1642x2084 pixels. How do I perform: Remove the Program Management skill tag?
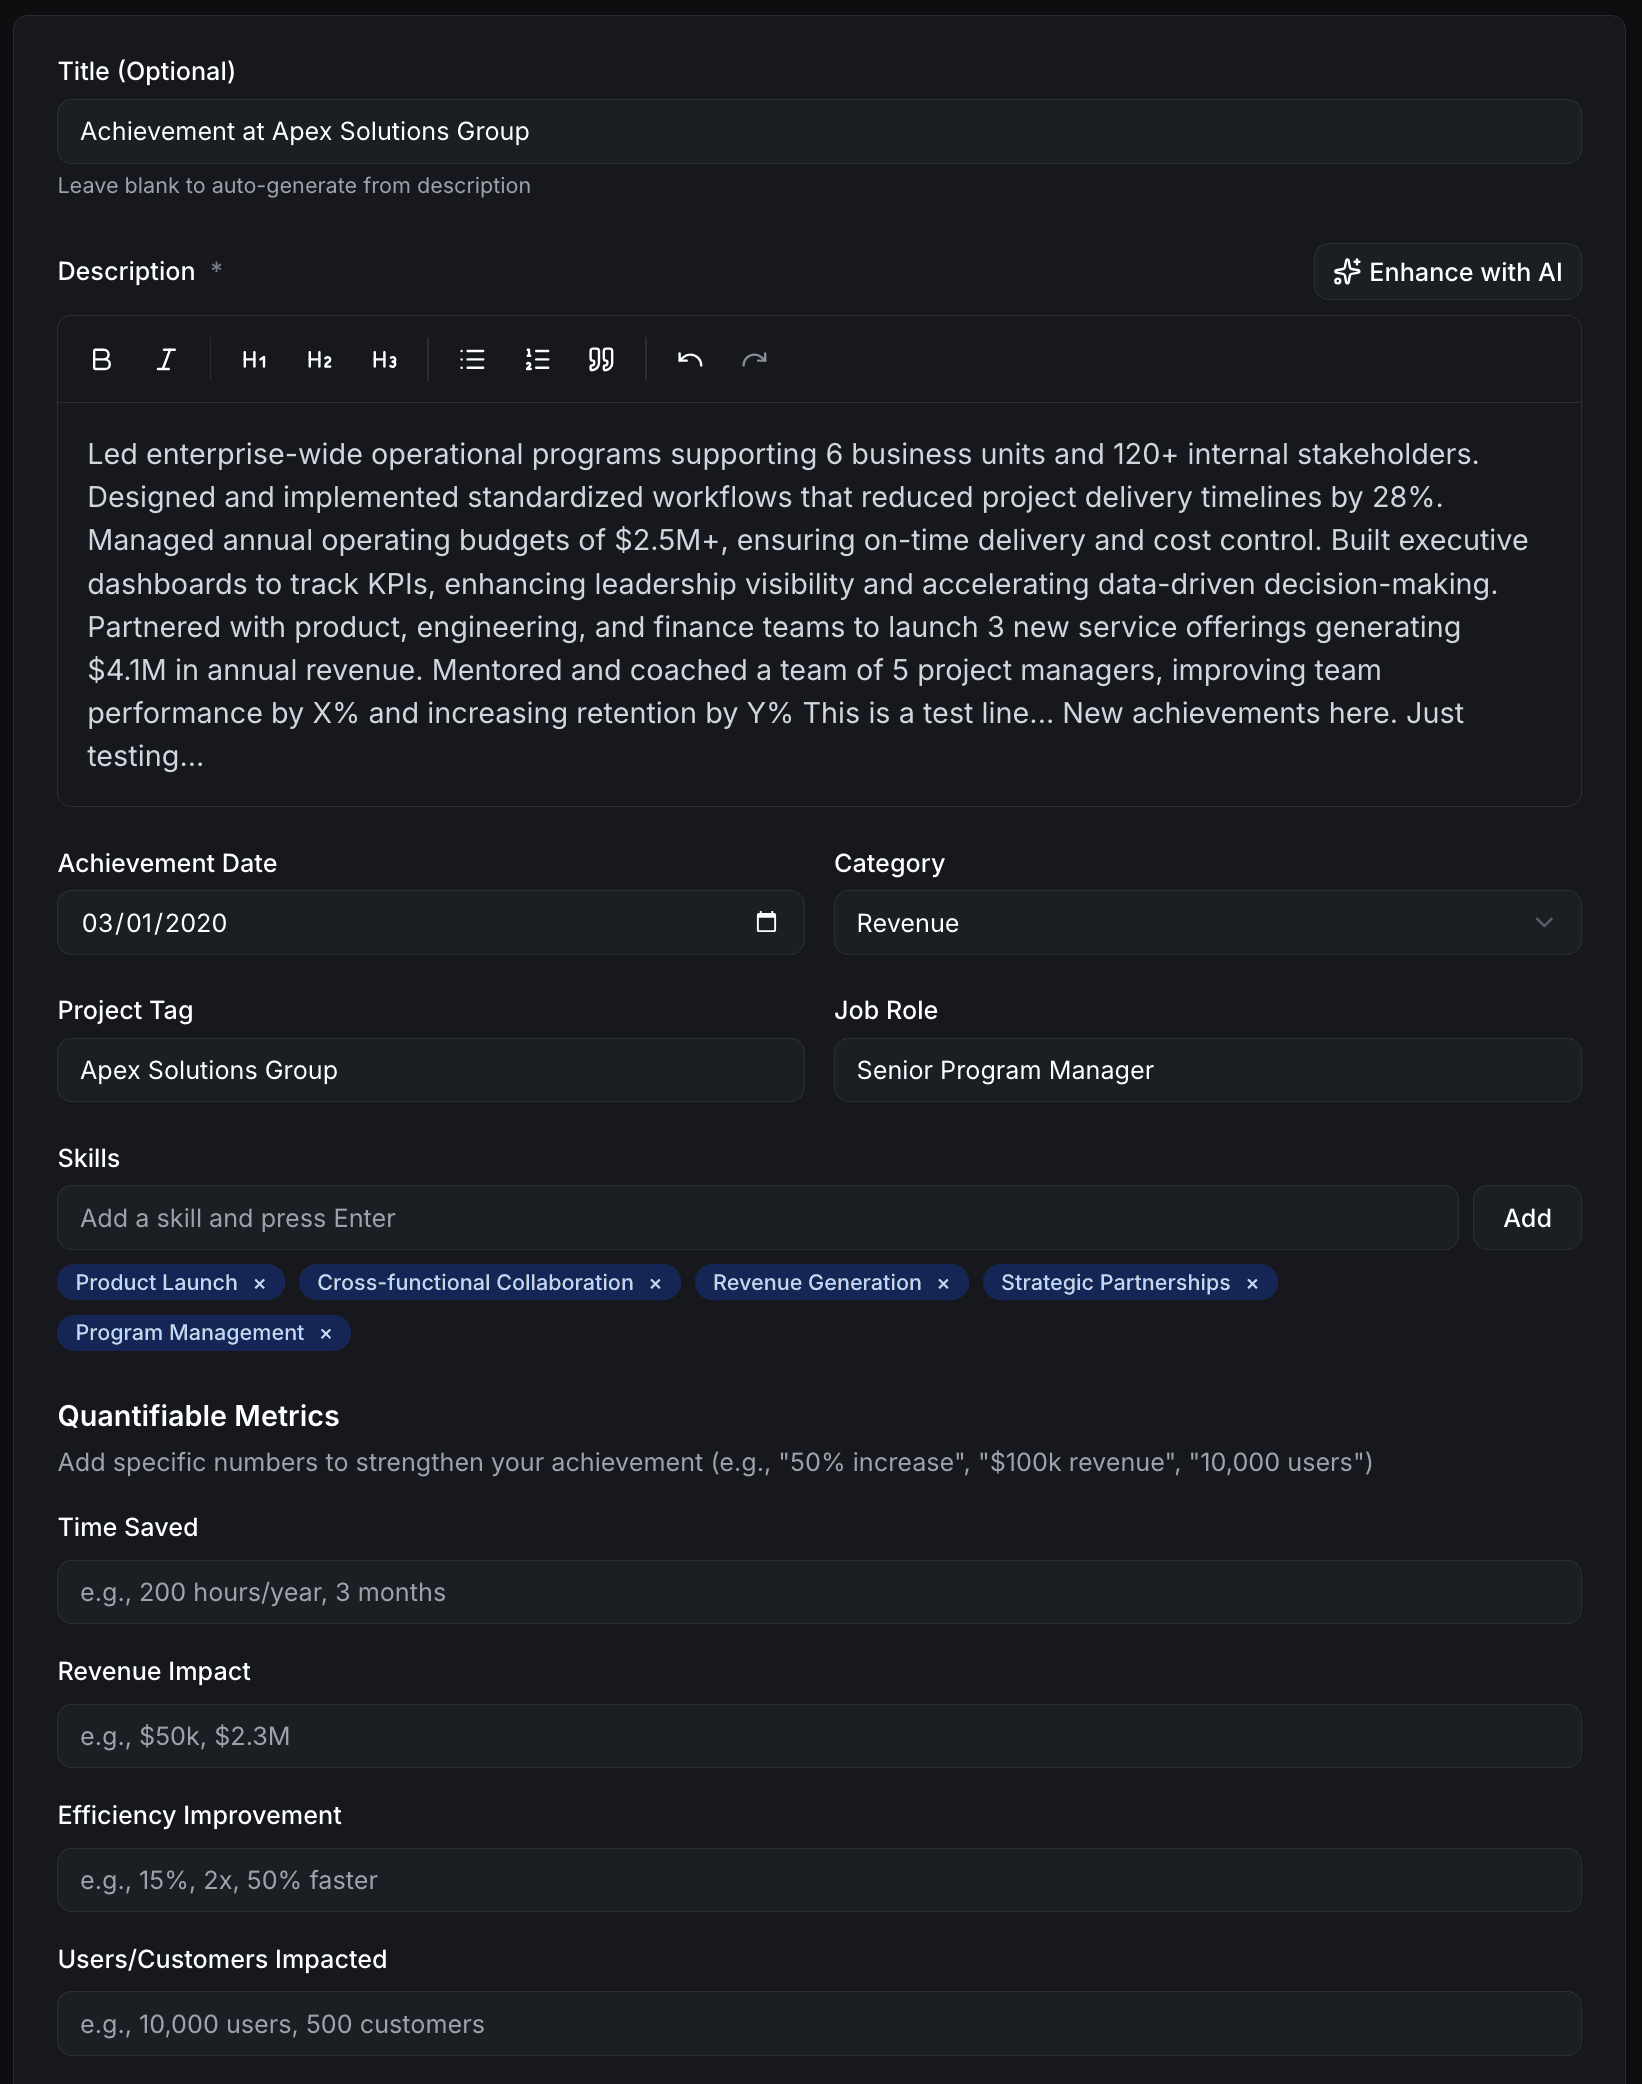click(x=326, y=1334)
